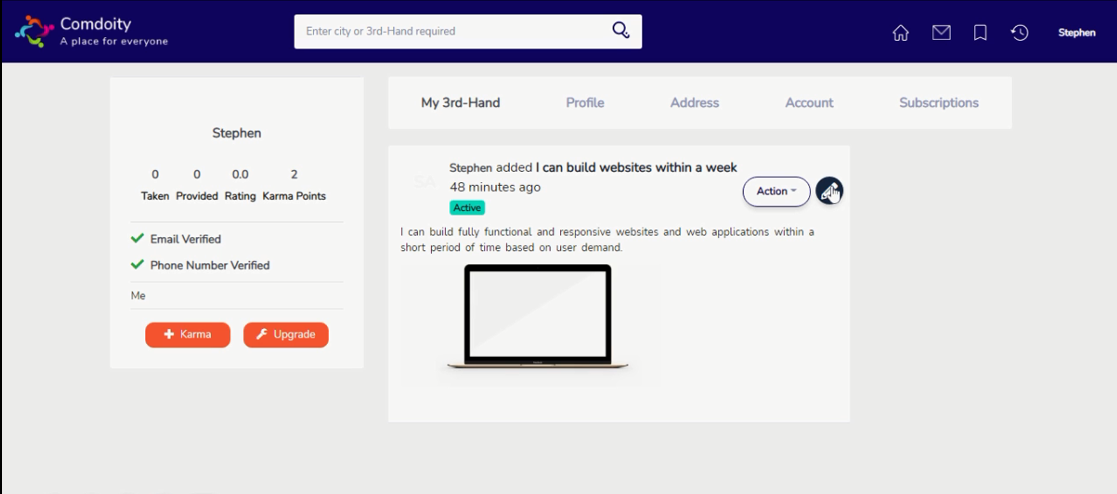Click the laptop listing image
This screenshot has width=1117, height=494.
click(x=538, y=318)
